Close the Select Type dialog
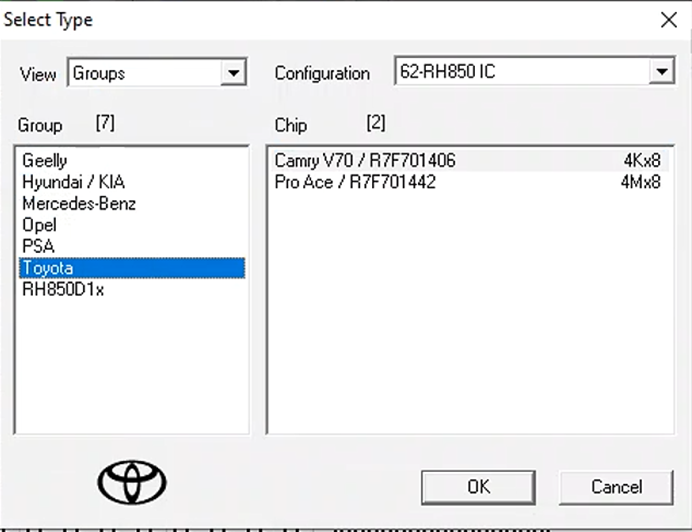 tap(668, 19)
